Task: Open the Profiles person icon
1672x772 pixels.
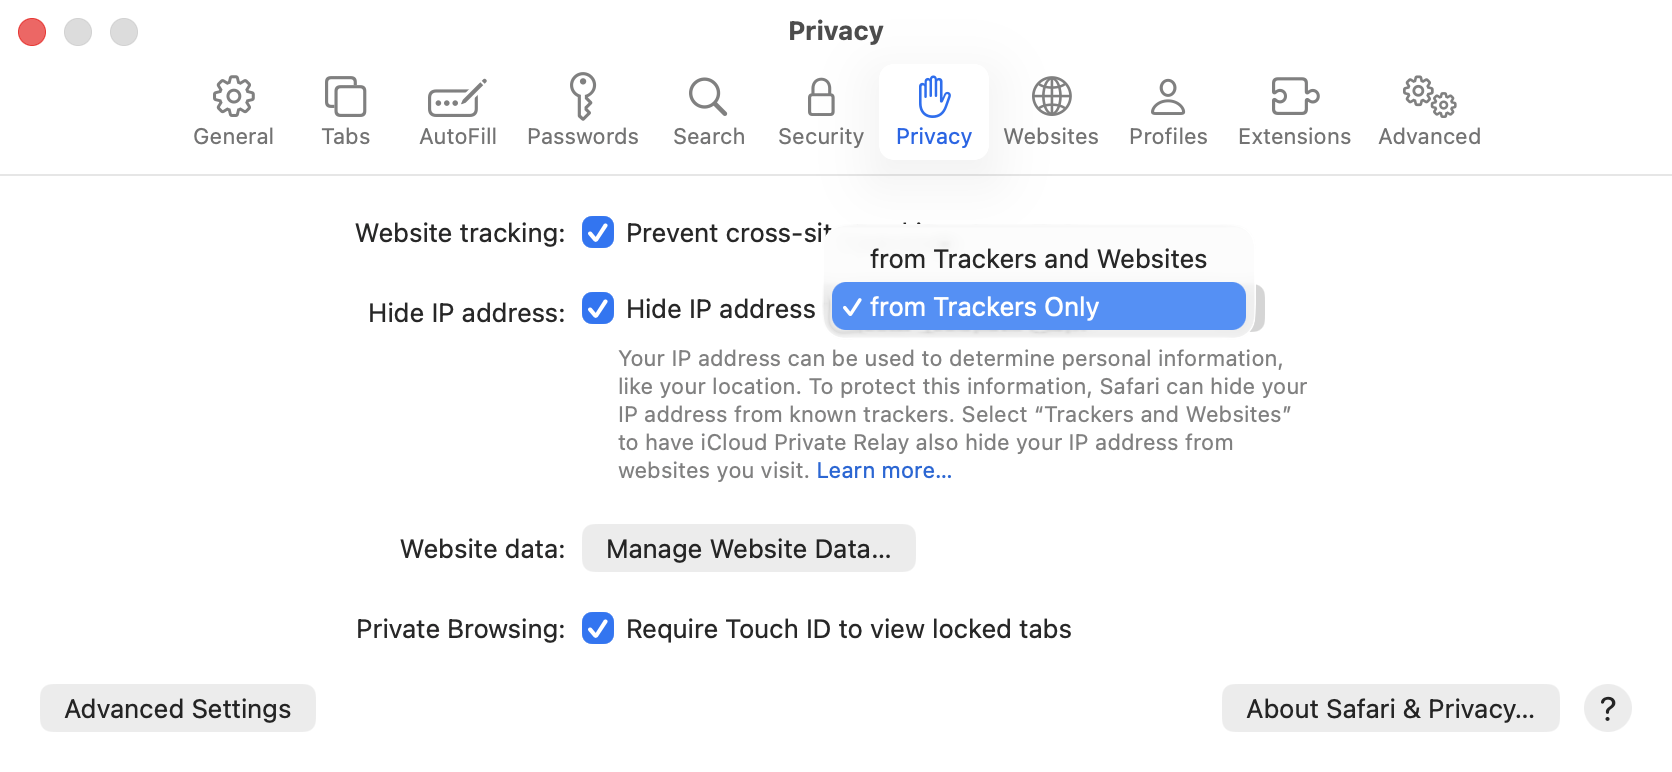Action: pos(1168,97)
